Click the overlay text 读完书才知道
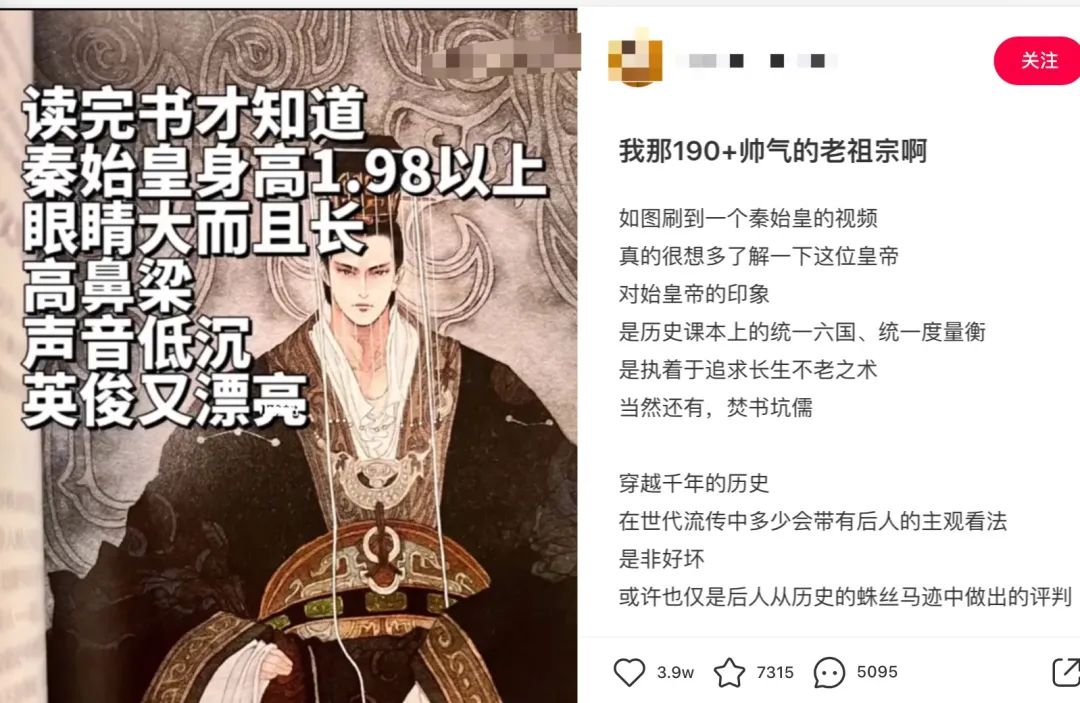 [194, 114]
